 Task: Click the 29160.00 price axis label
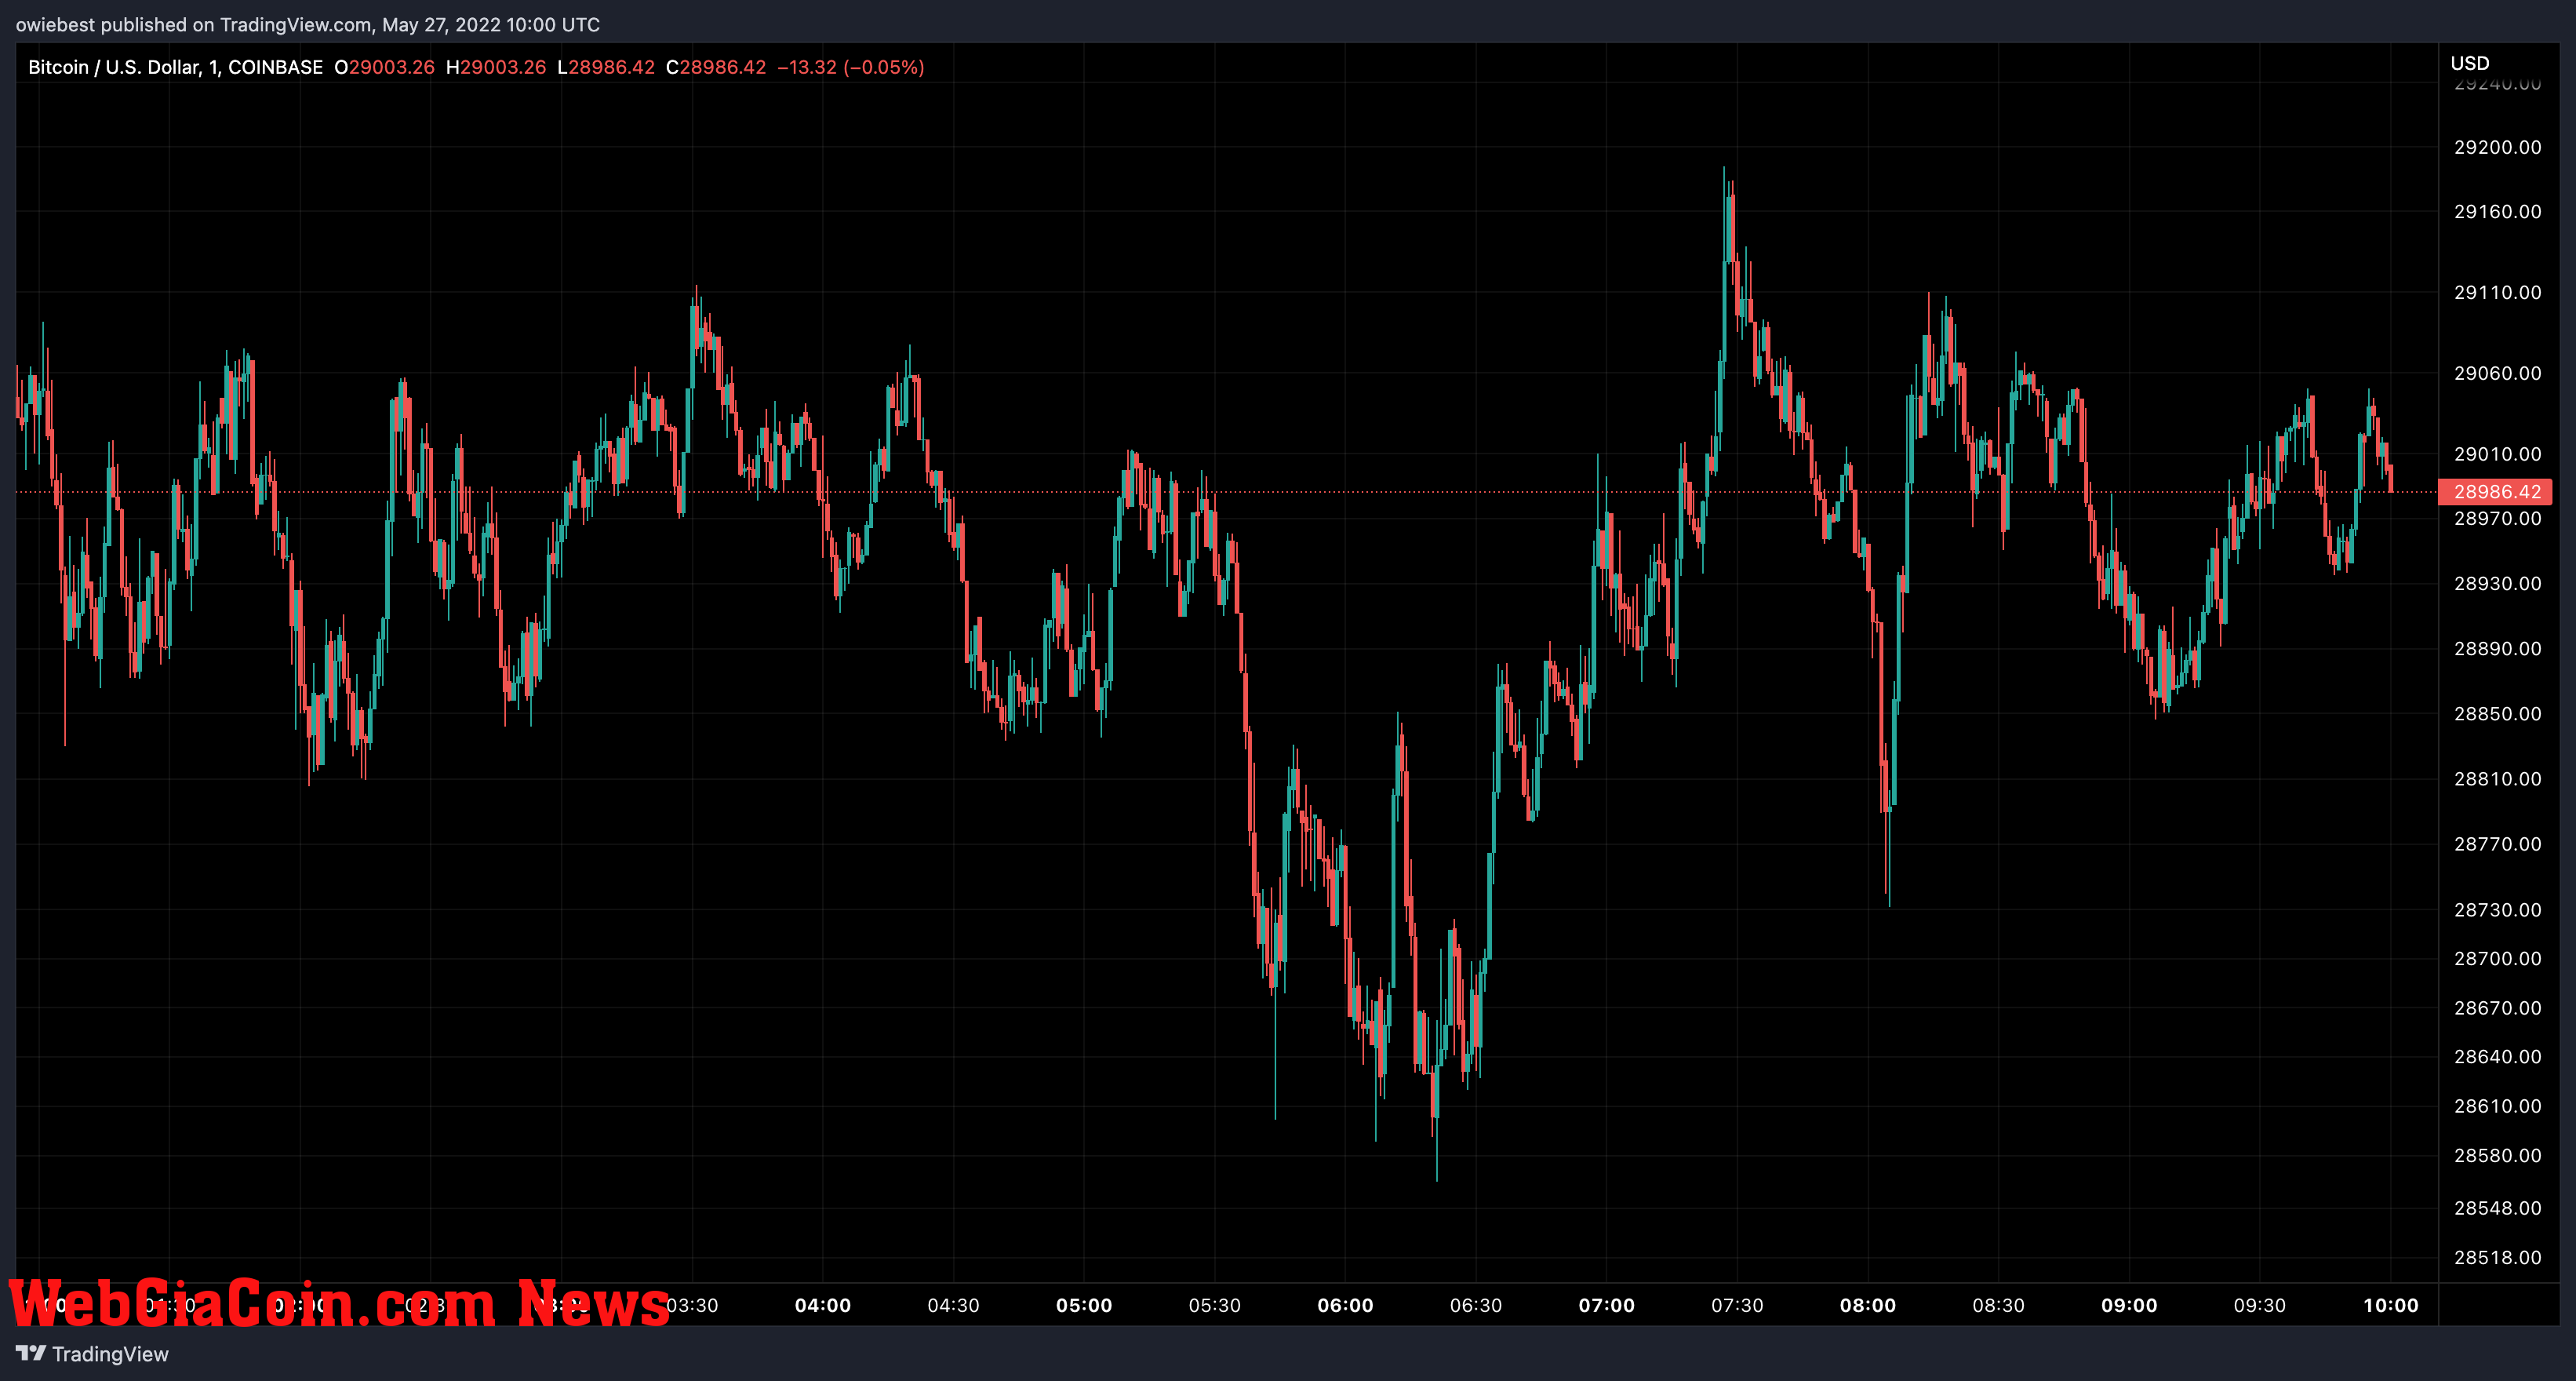(2497, 211)
